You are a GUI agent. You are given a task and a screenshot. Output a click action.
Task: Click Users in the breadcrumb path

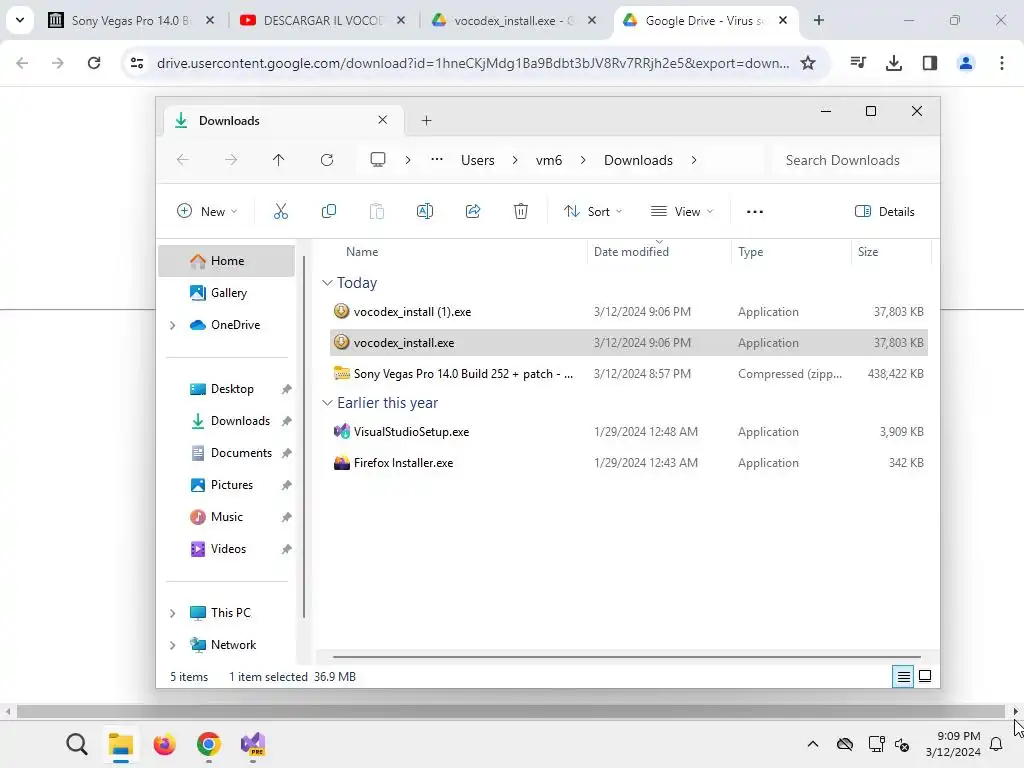point(477,160)
